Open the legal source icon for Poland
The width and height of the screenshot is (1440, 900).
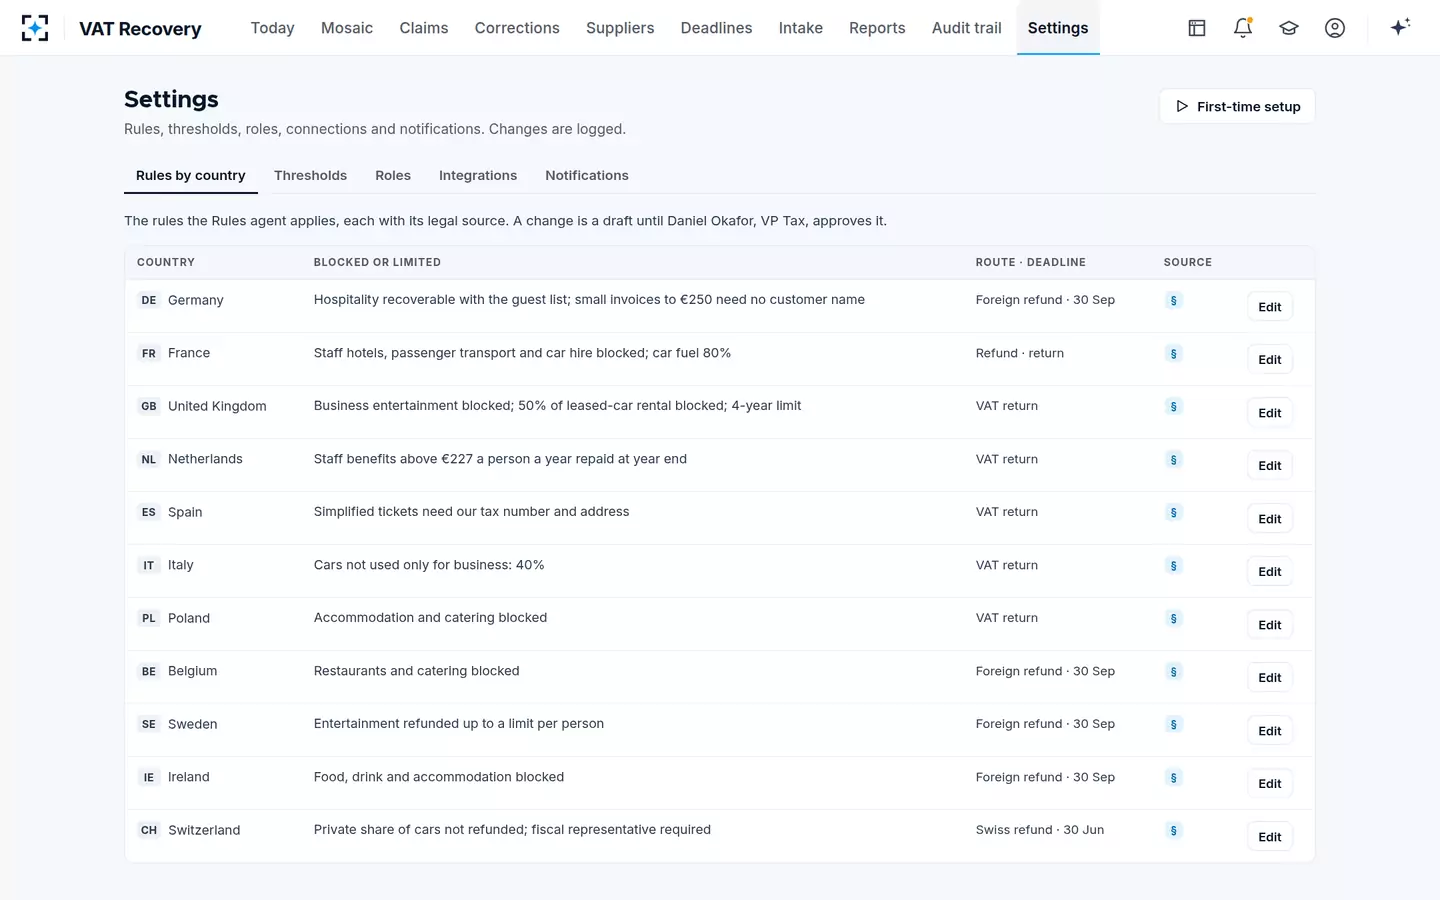tap(1174, 618)
